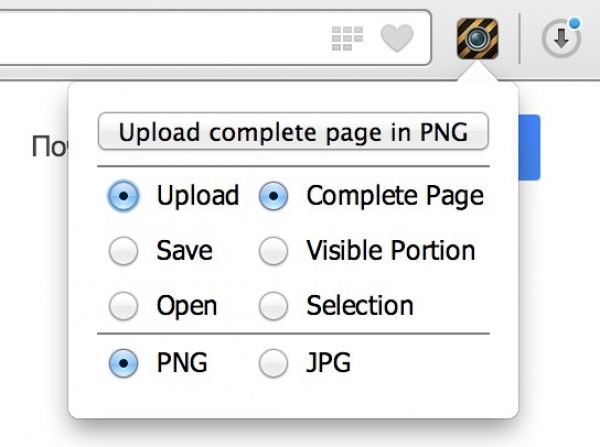Choose the Visible Portion radio option
This screenshot has height=447, width=600.
click(x=273, y=251)
